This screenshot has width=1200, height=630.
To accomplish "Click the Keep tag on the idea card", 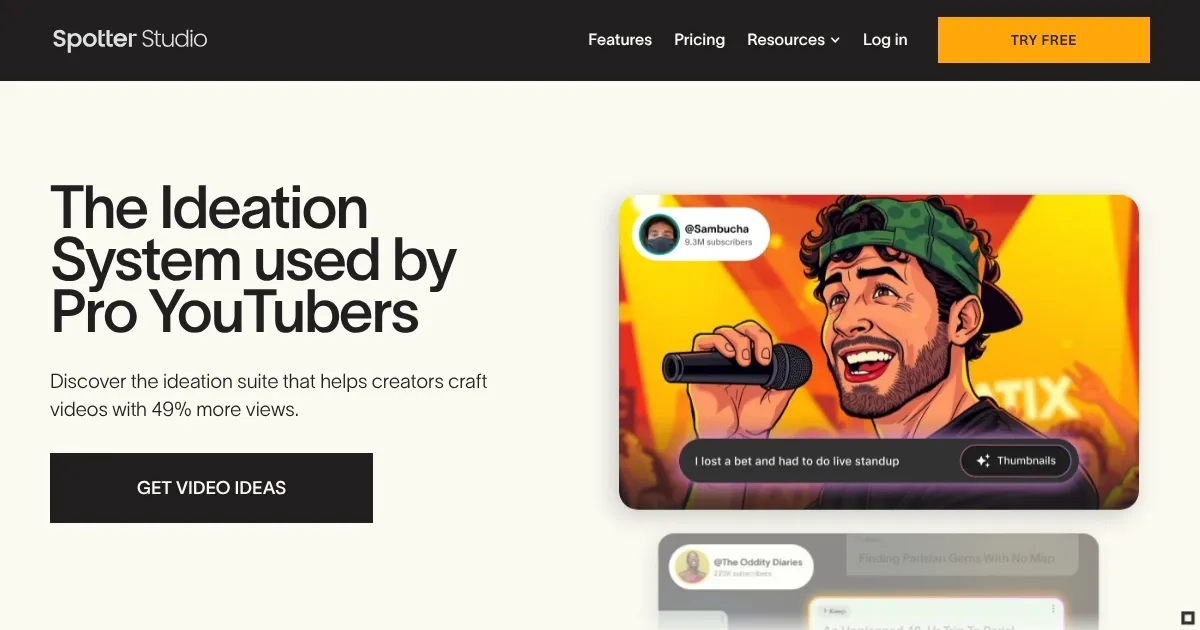I will coord(834,609).
